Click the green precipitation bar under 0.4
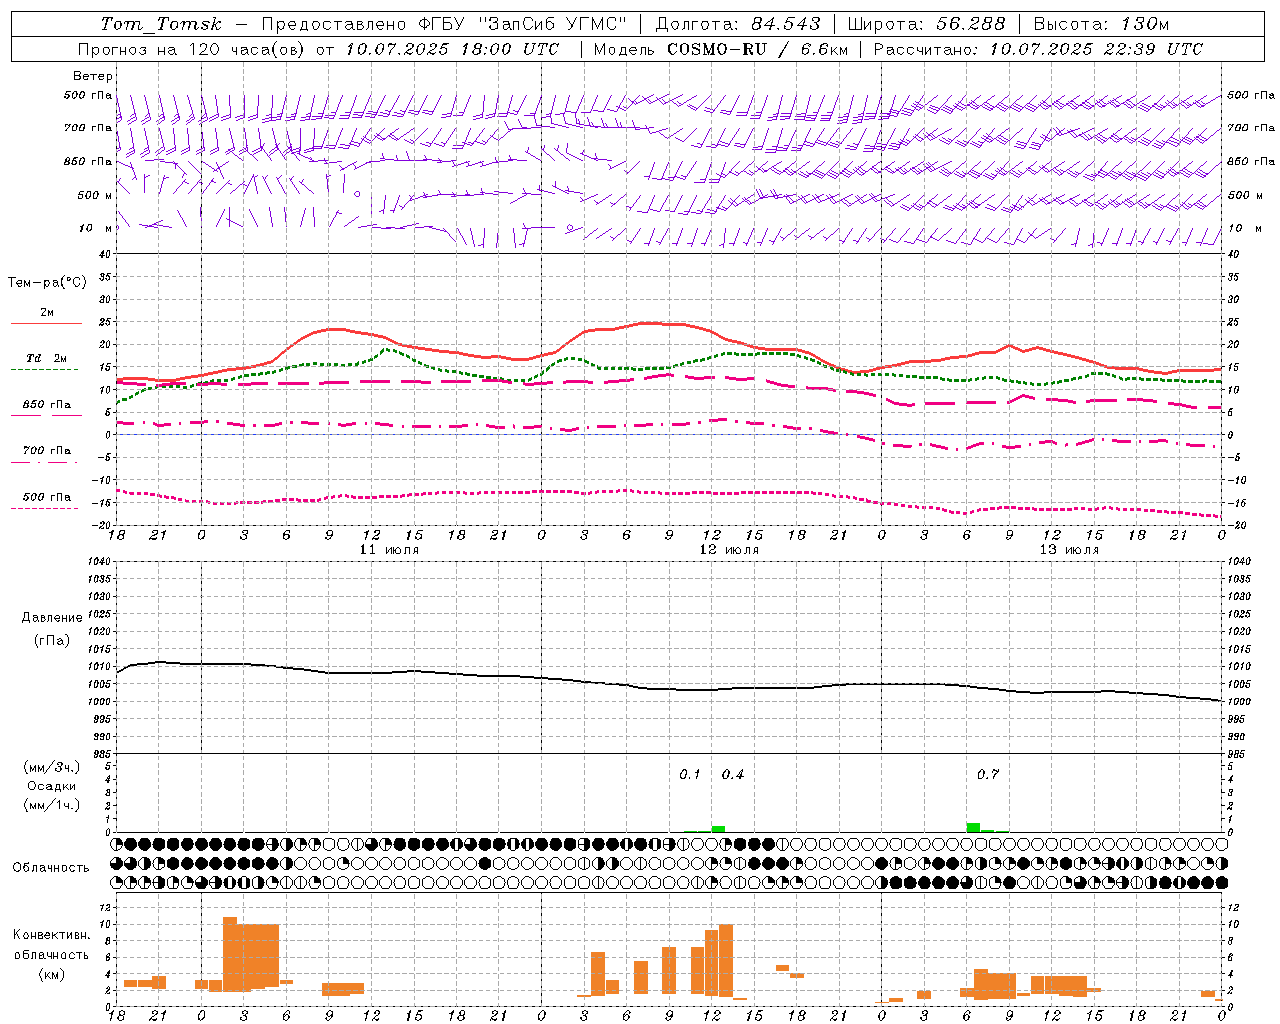1280x1024 pixels. pyautogui.click(x=718, y=828)
